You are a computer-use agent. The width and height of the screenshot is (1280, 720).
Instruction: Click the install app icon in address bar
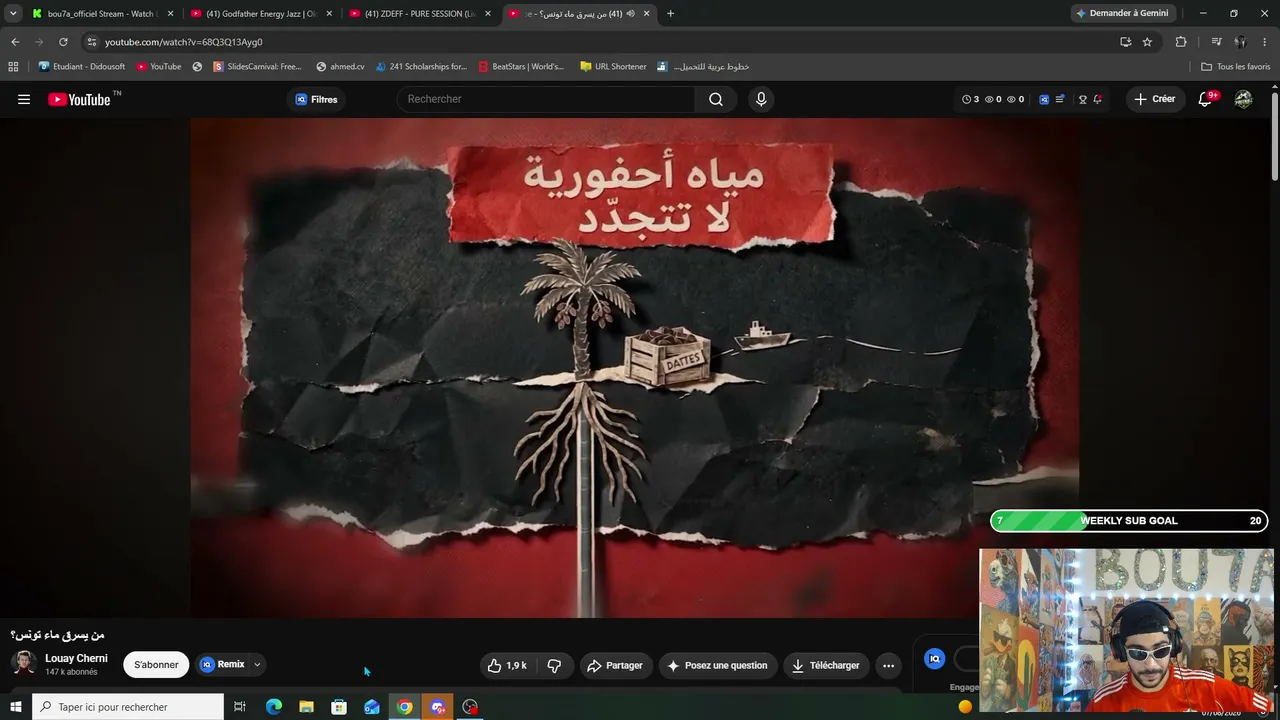click(x=1126, y=42)
